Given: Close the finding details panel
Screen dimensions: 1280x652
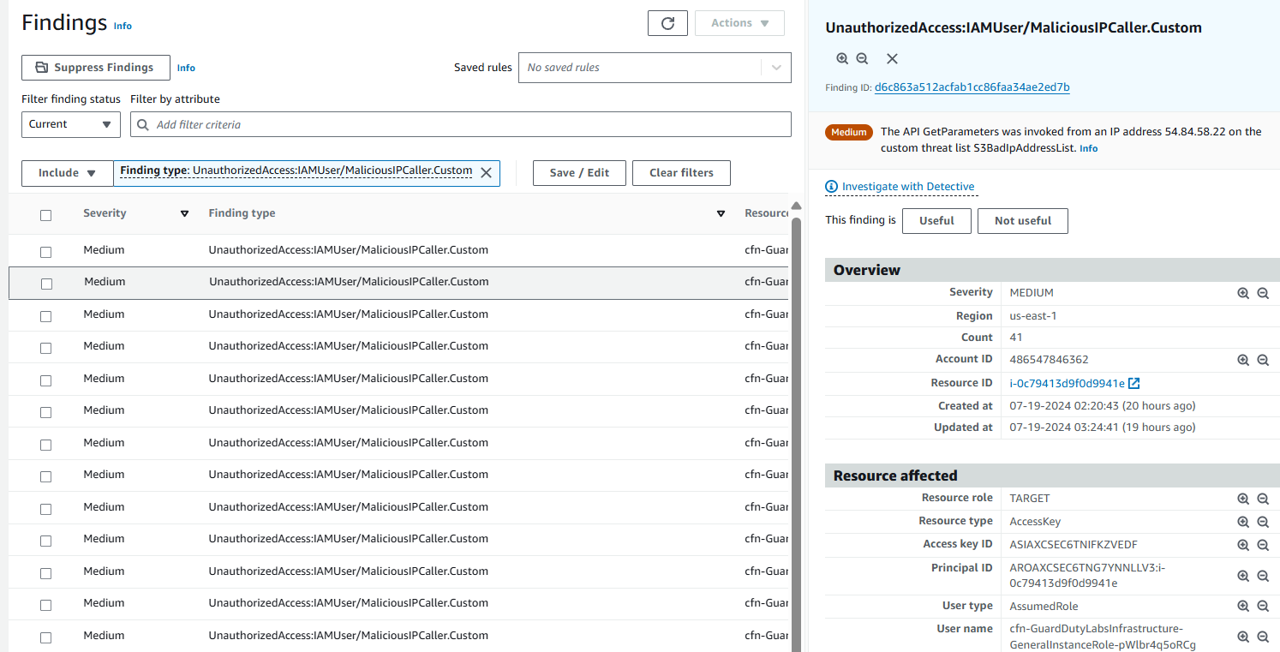Looking at the screenshot, I should point(892,59).
